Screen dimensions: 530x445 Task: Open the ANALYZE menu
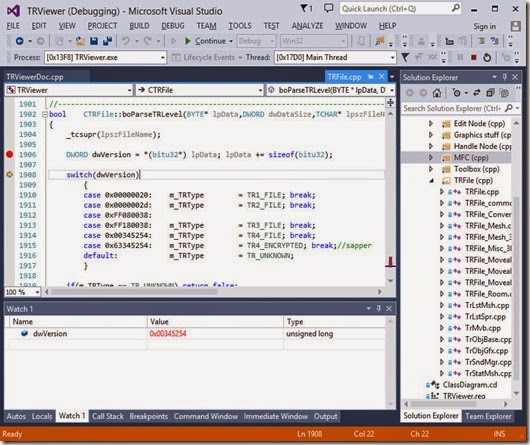point(307,26)
